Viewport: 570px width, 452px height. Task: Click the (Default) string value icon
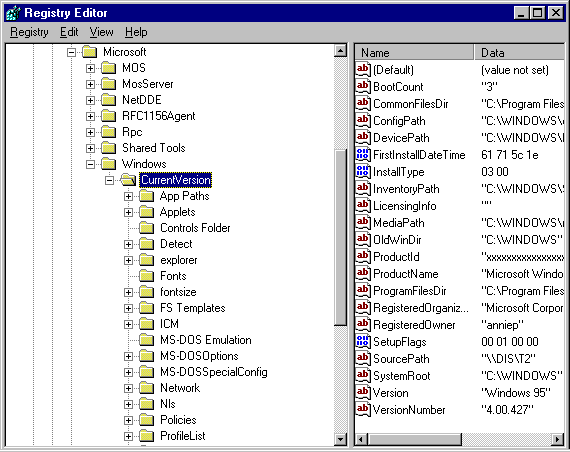363,69
